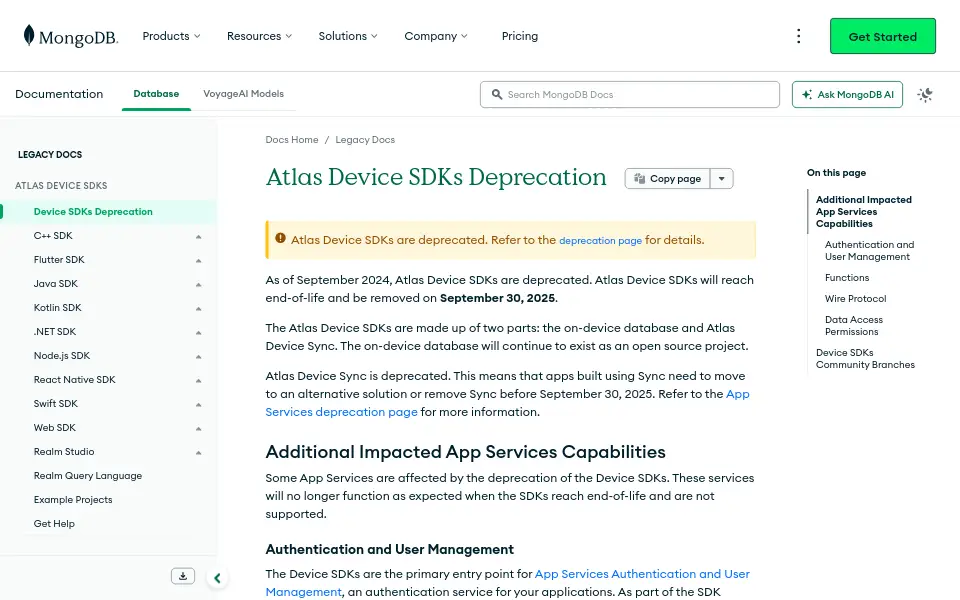Go to Docs Home breadcrumb
Image resolution: width=960 pixels, height=600 pixels.
tap(292, 140)
